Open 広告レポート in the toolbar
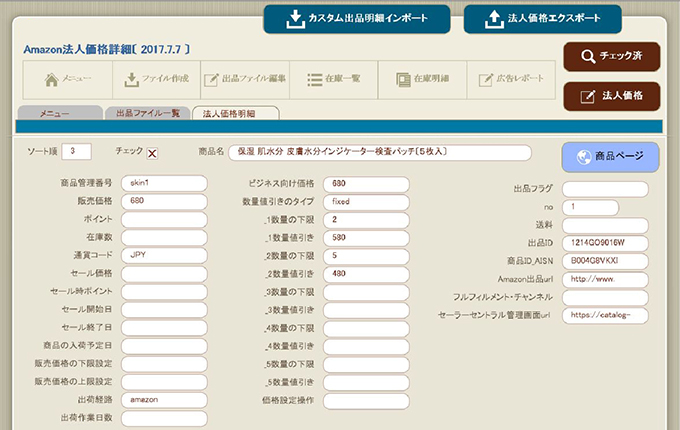Viewport: 680px width, 430px height. [511, 80]
